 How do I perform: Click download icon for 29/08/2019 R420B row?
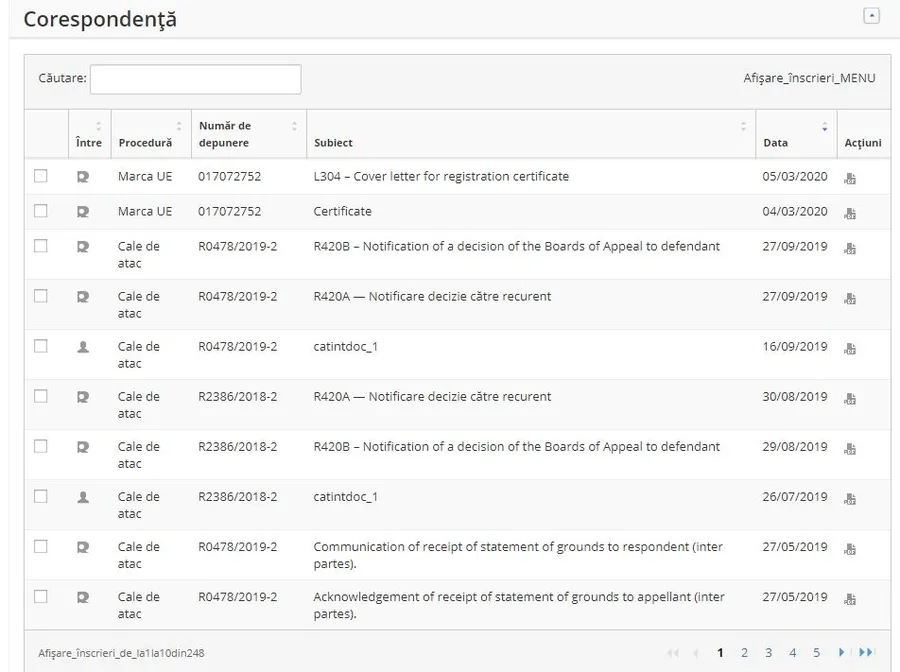point(849,449)
